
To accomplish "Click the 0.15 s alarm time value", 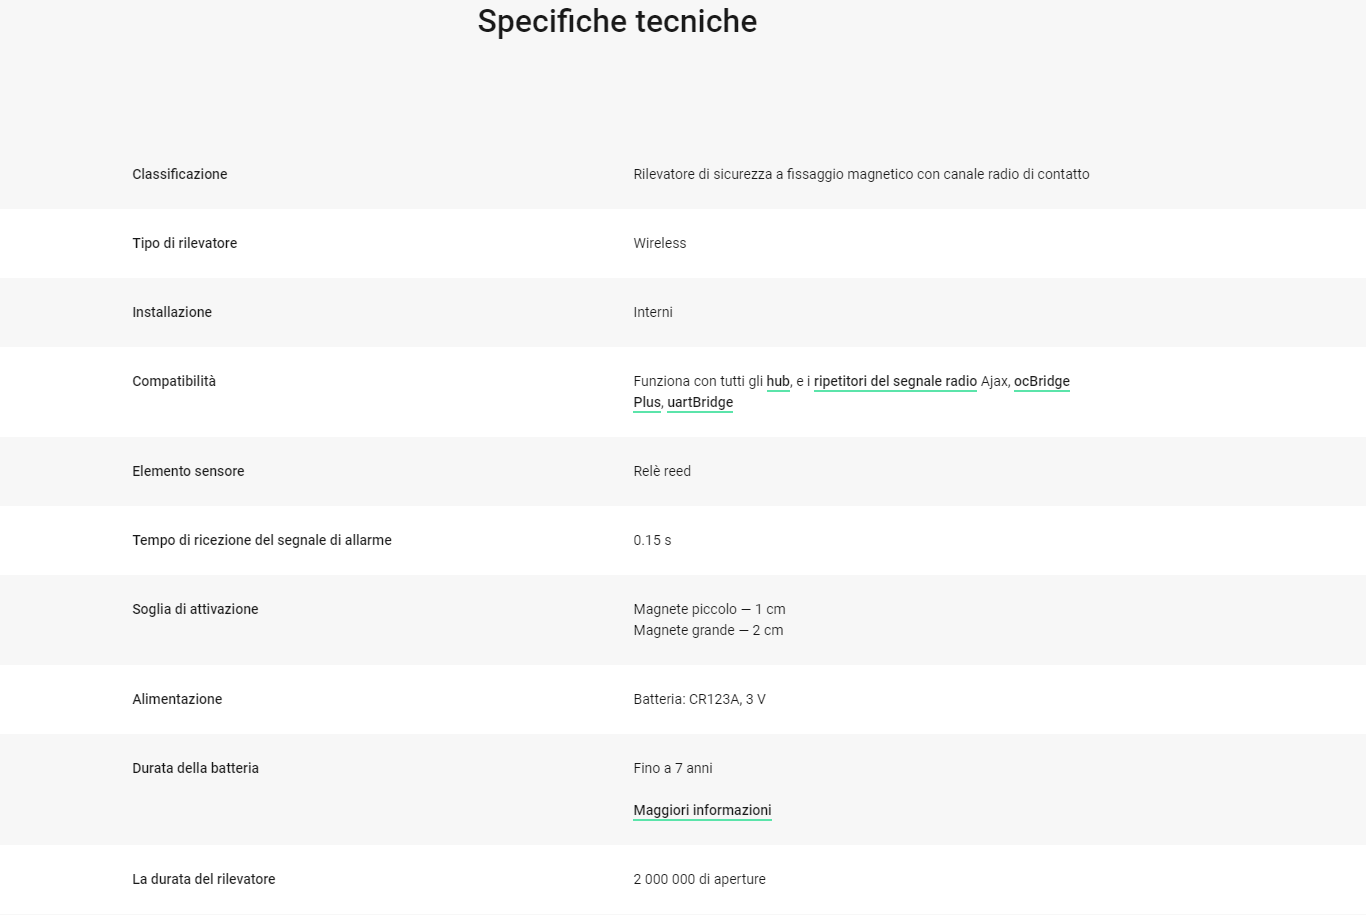I will pyautogui.click(x=652, y=540).
